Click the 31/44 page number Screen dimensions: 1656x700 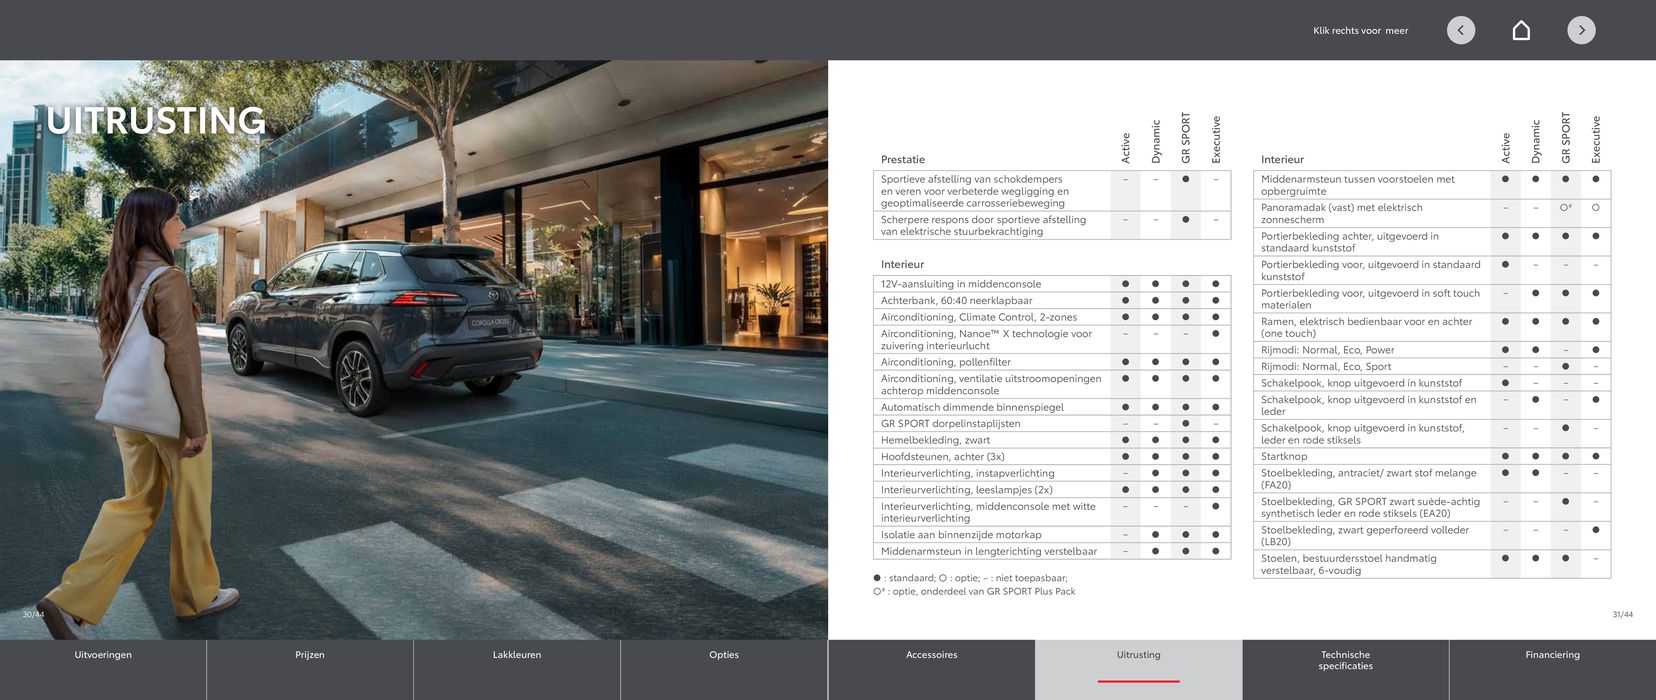tap(1622, 614)
